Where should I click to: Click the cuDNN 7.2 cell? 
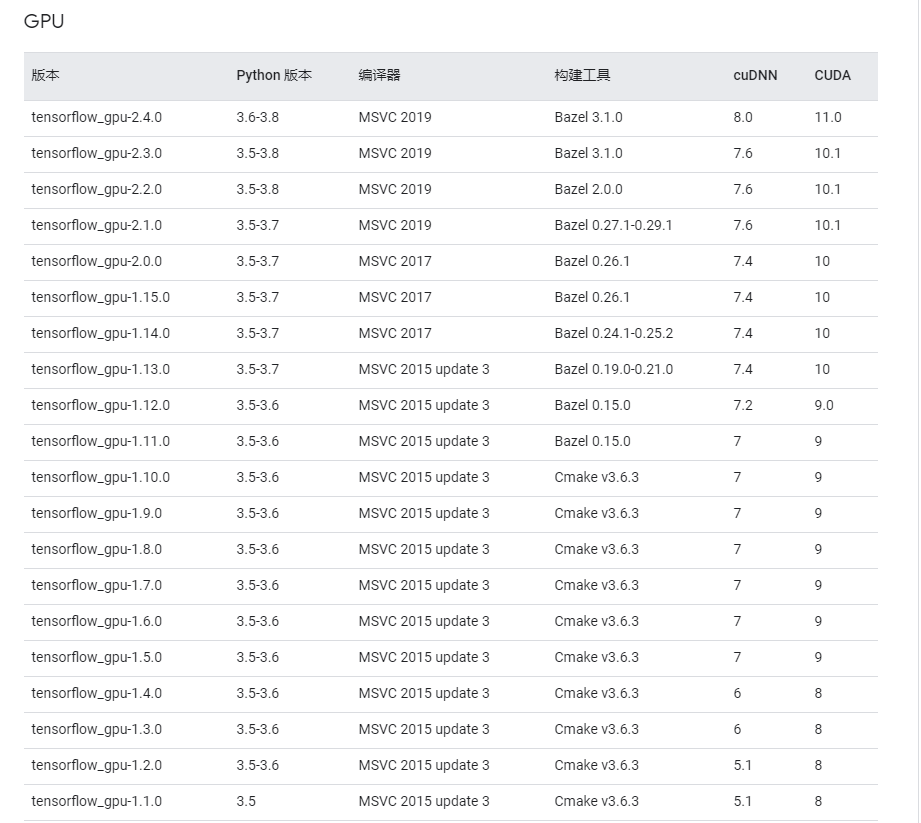pos(743,405)
